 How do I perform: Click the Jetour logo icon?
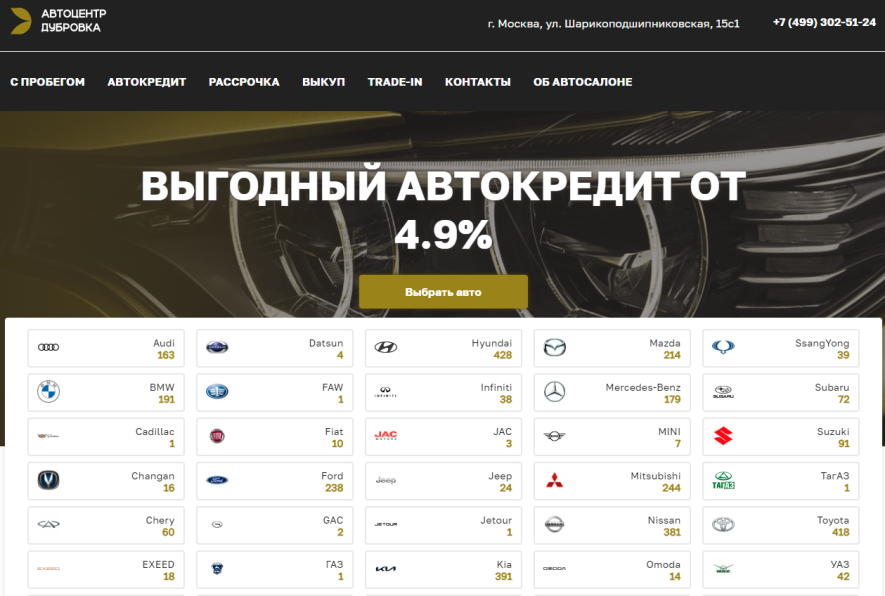385,524
